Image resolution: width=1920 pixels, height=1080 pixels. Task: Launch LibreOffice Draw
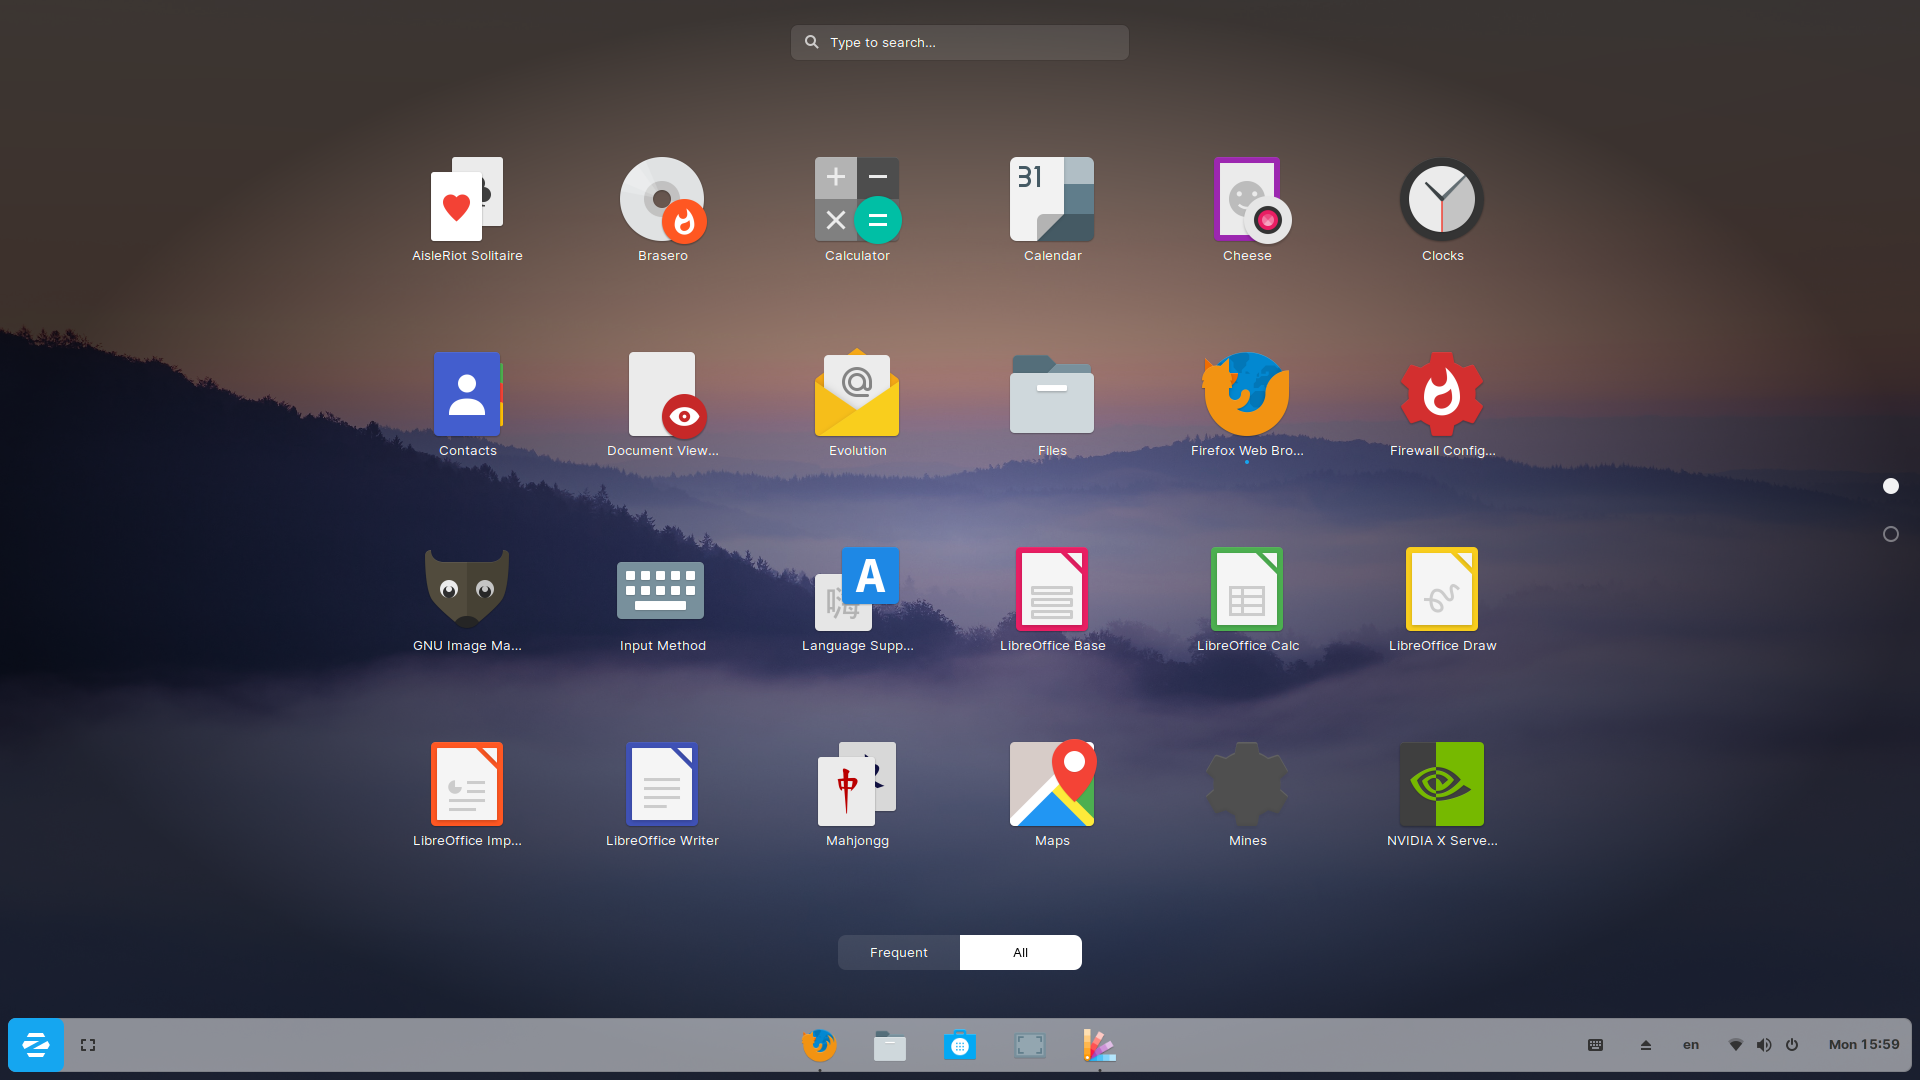1442,599
